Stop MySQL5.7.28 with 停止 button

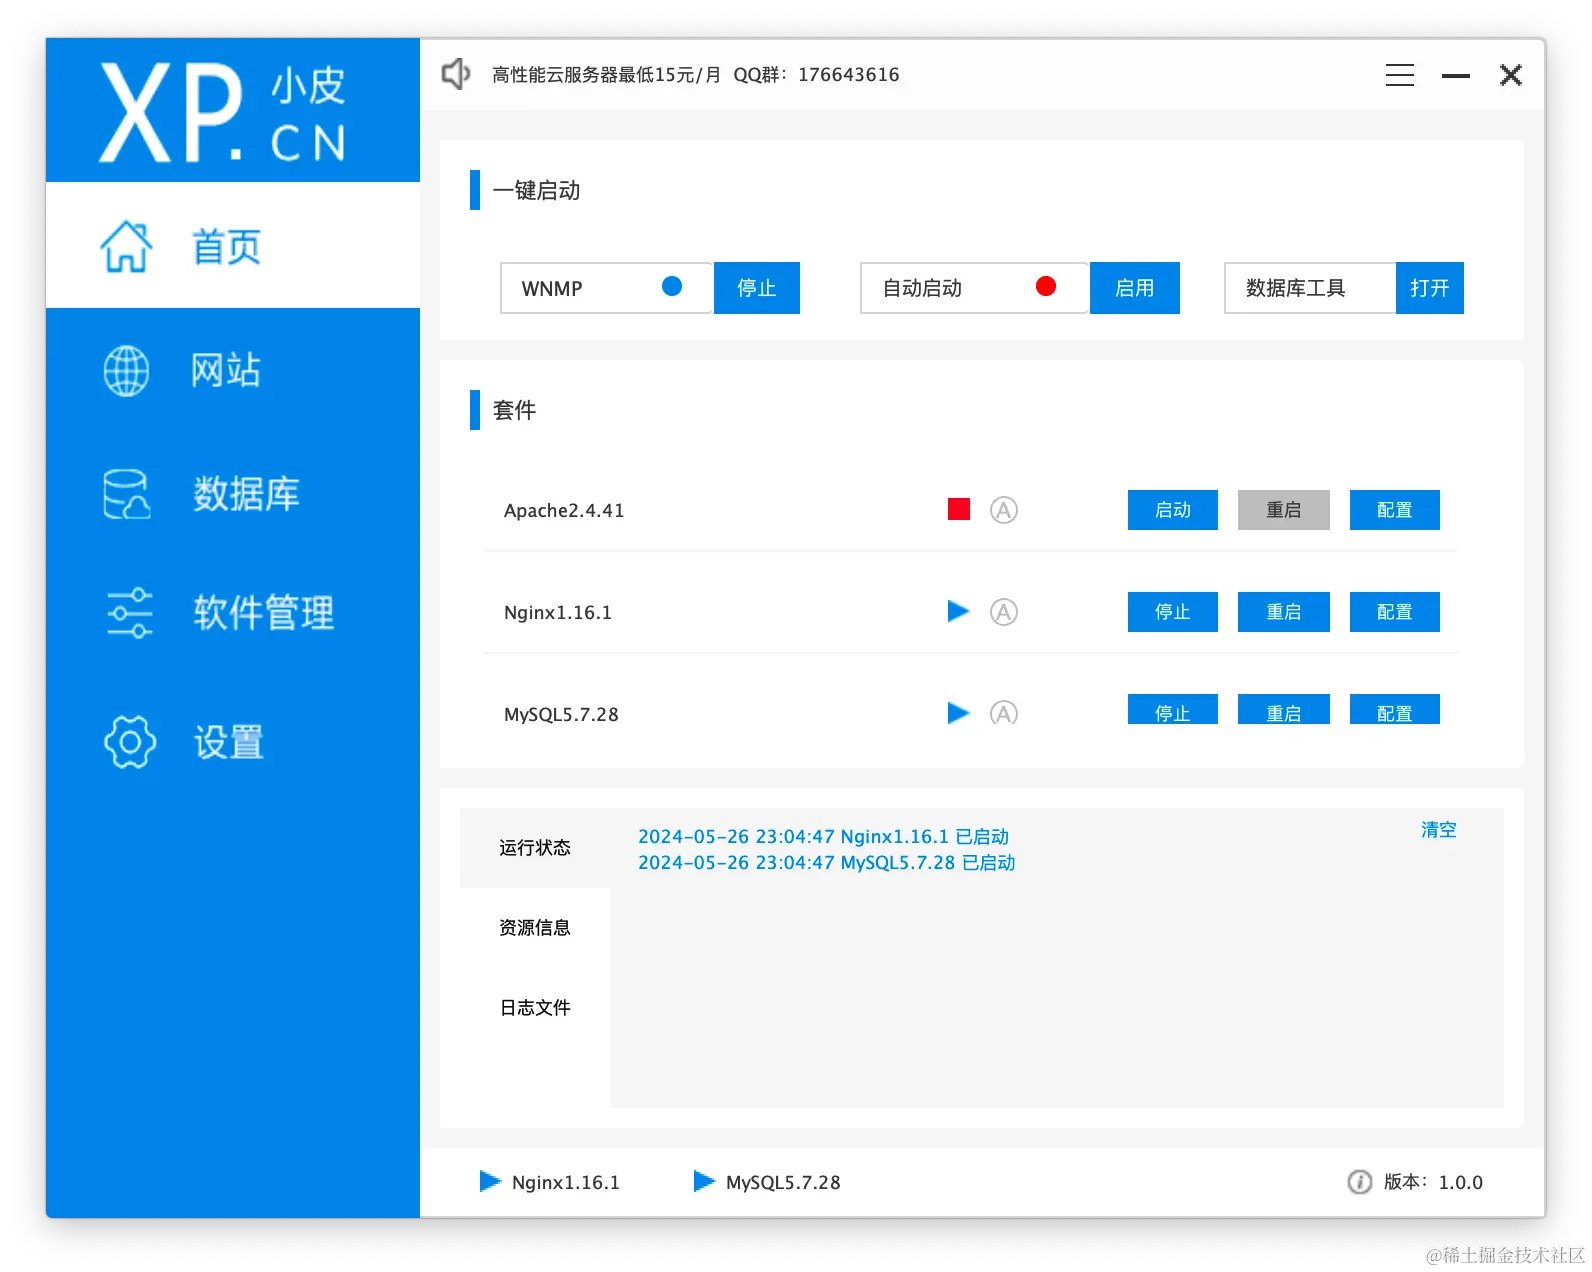click(1173, 710)
